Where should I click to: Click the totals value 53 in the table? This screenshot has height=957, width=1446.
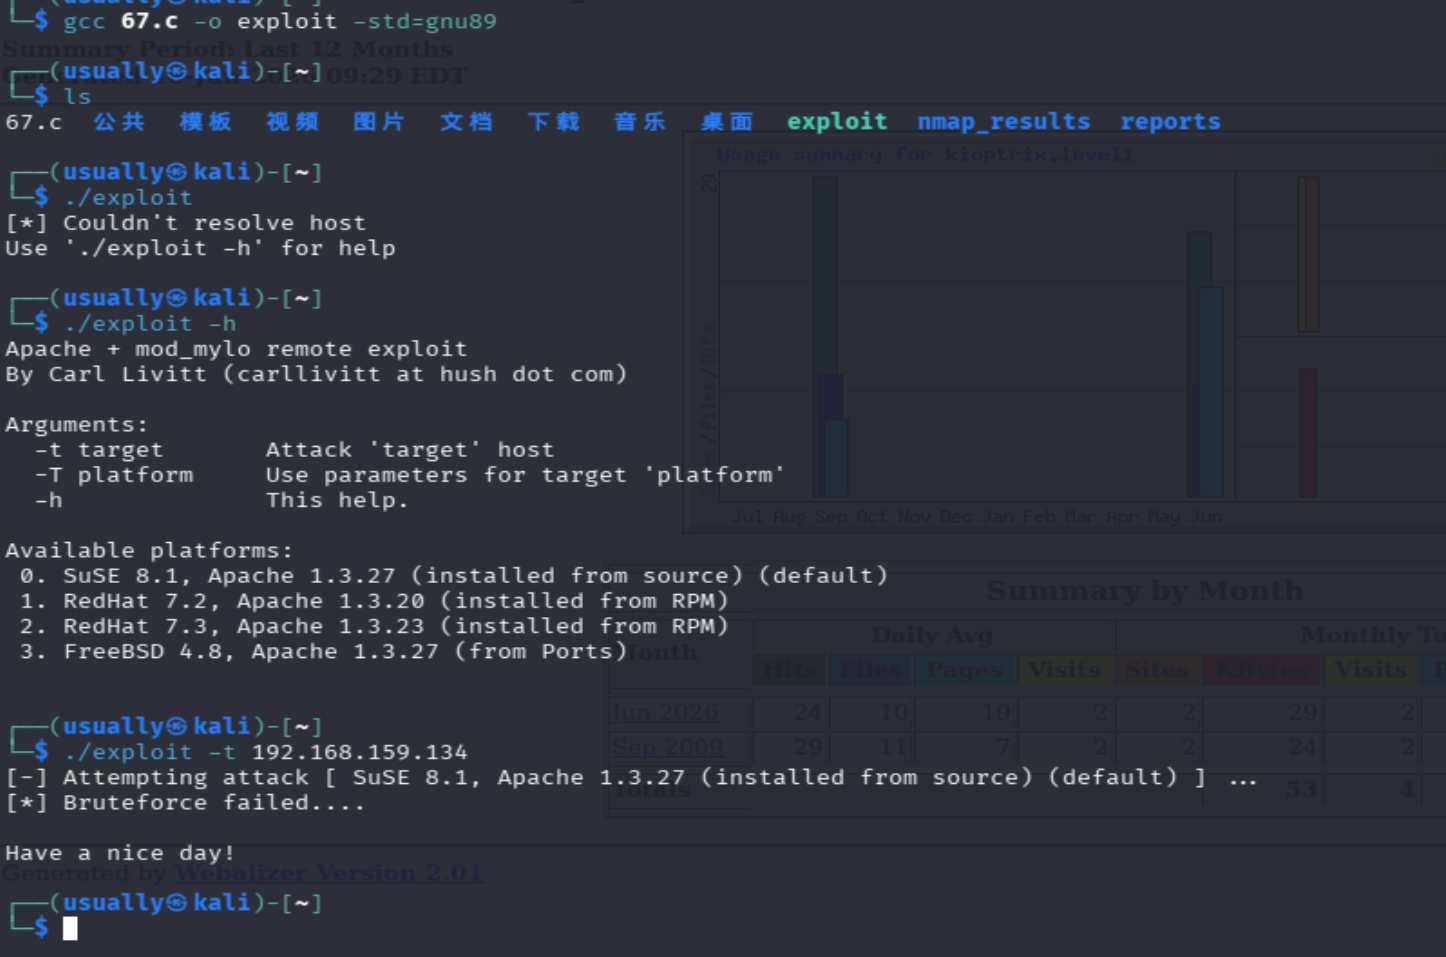click(1301, 789)
